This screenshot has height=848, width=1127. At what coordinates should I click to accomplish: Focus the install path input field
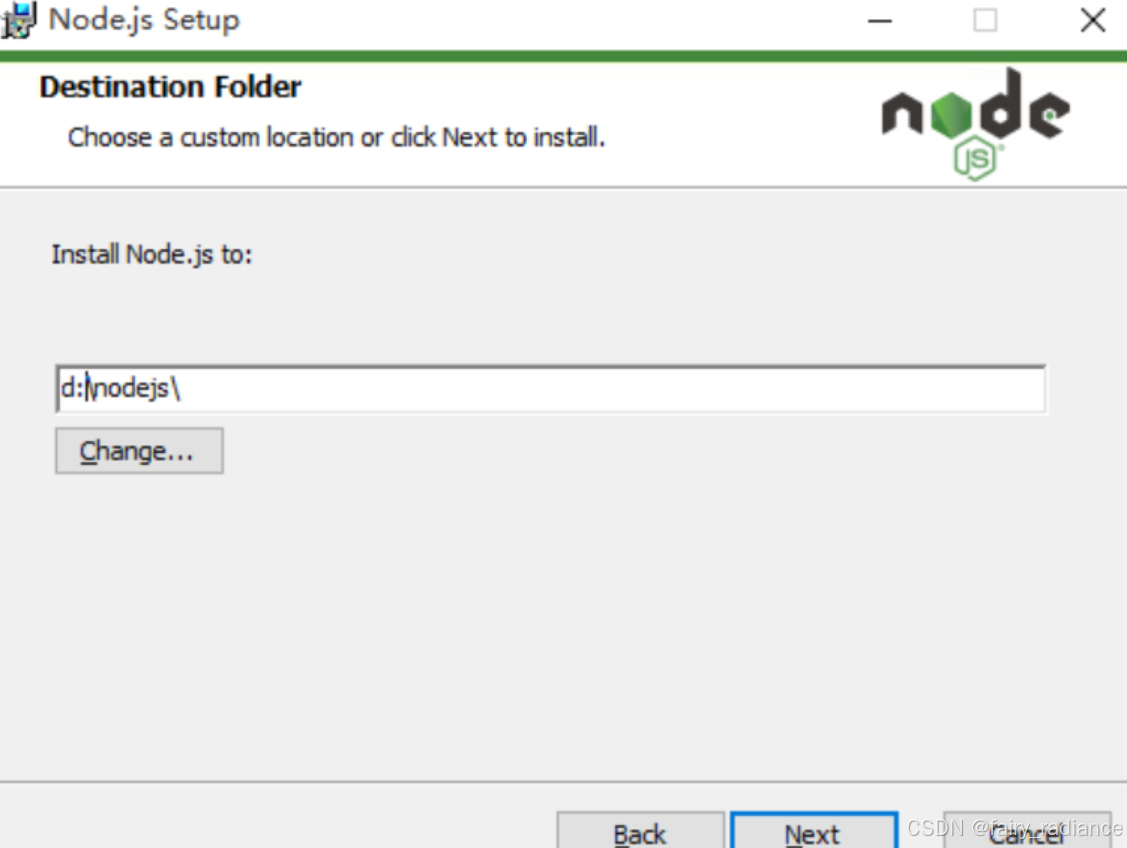click(551, 389)
